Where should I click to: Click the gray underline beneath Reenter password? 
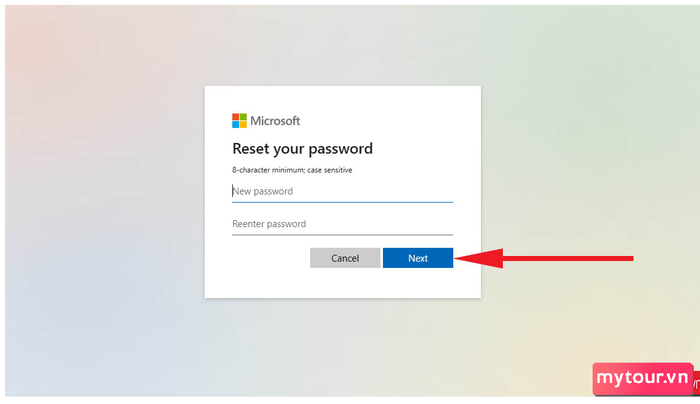(x=342, y=235)
